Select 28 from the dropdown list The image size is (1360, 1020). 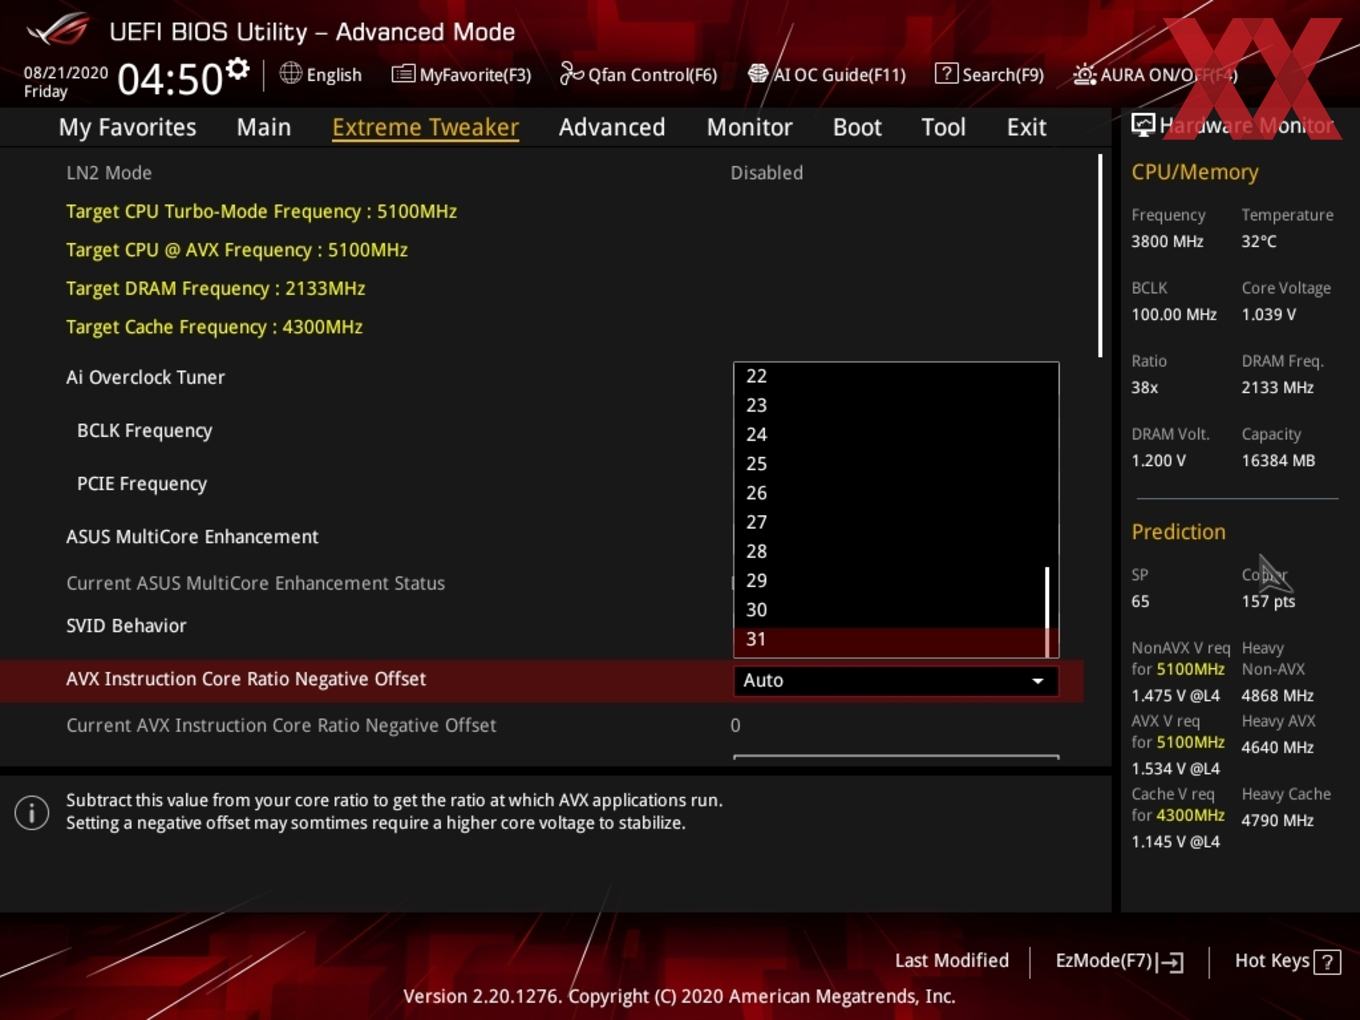click(x=889, y=551)
